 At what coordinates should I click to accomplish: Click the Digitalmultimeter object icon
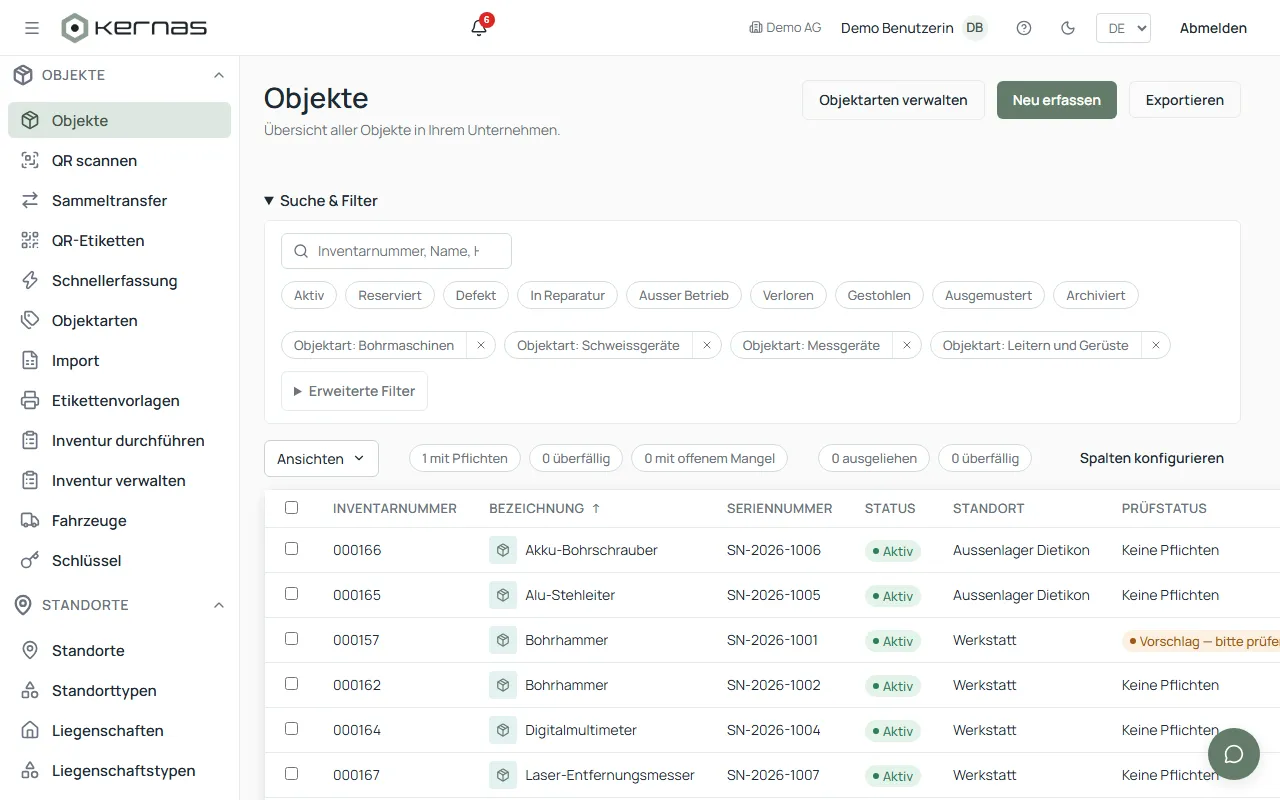(x=503, y=730)
